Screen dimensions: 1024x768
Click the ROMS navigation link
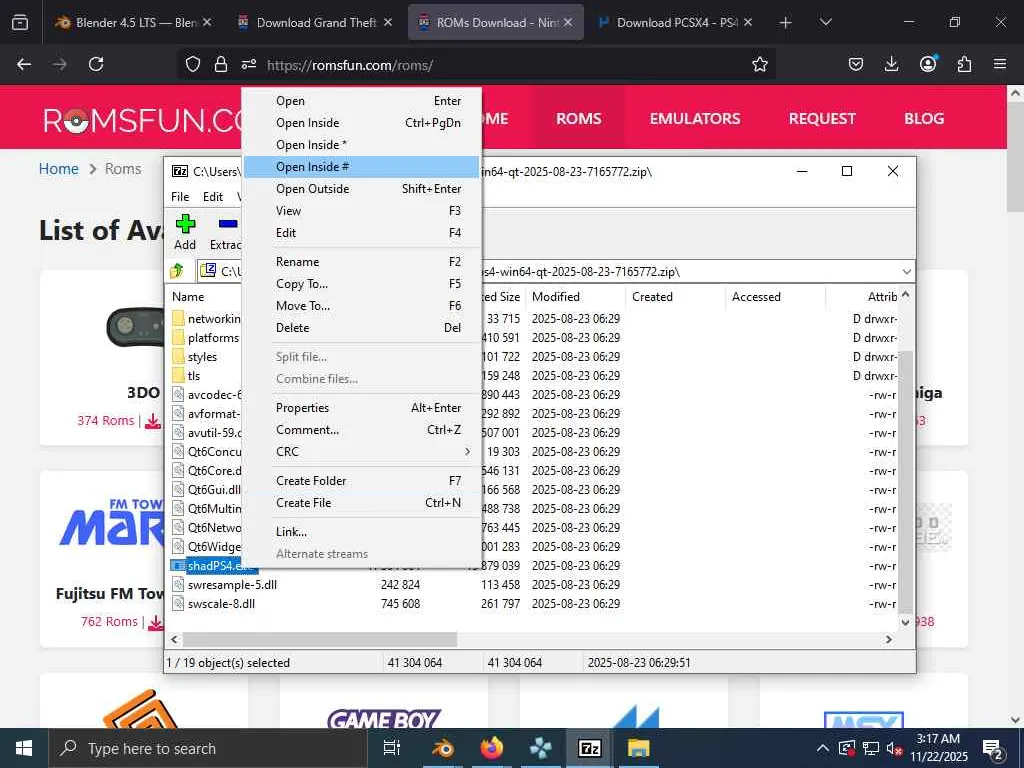(x=579, y=118)
